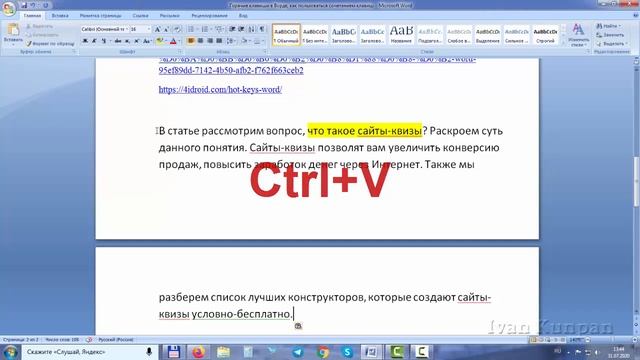Toggle bold Ж formatting

[x=85, y=41]
